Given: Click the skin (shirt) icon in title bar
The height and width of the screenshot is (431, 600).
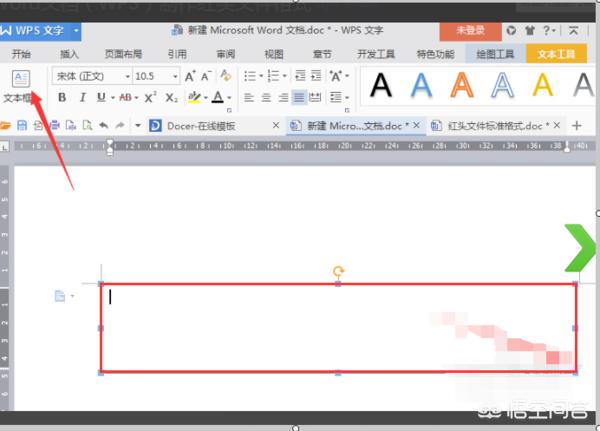Looking at the screenshot, I should [x=530, y=31].
